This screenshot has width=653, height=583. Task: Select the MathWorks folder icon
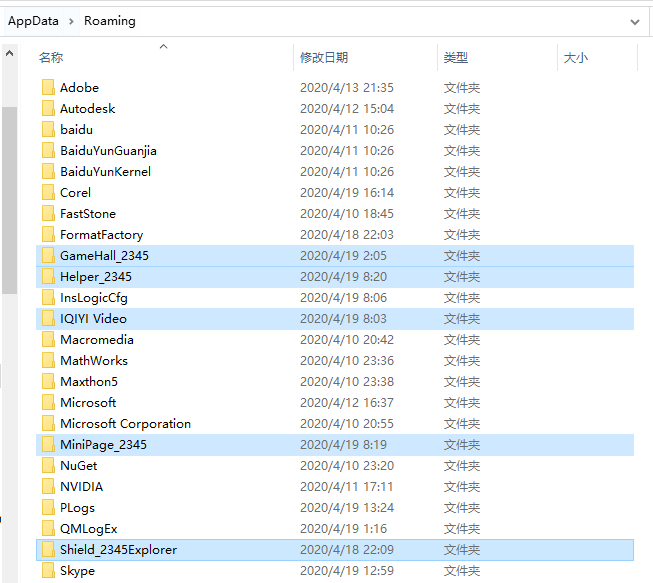click(48, 361)
